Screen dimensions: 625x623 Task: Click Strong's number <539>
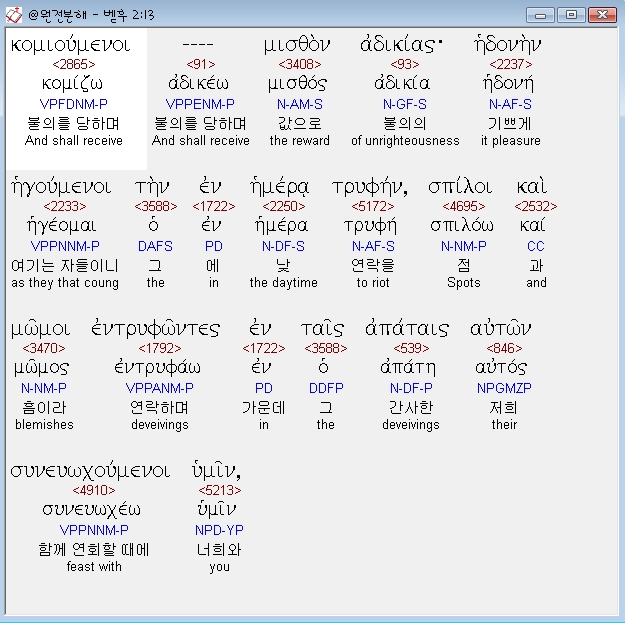click(411, 348)
